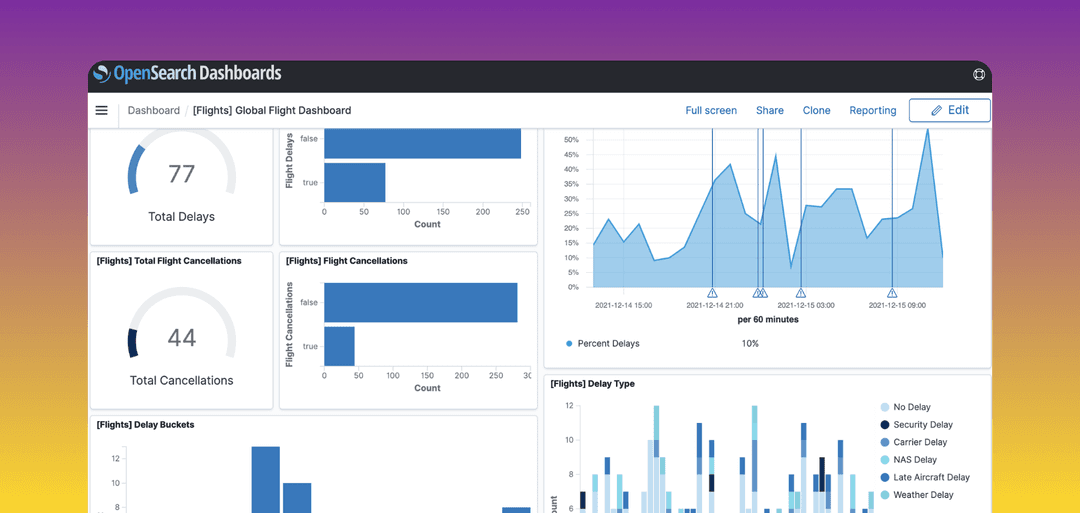Click the tallest bar in Delay Buckets chart
This screenshot has height=513, width=1080.
coord(265,479)
